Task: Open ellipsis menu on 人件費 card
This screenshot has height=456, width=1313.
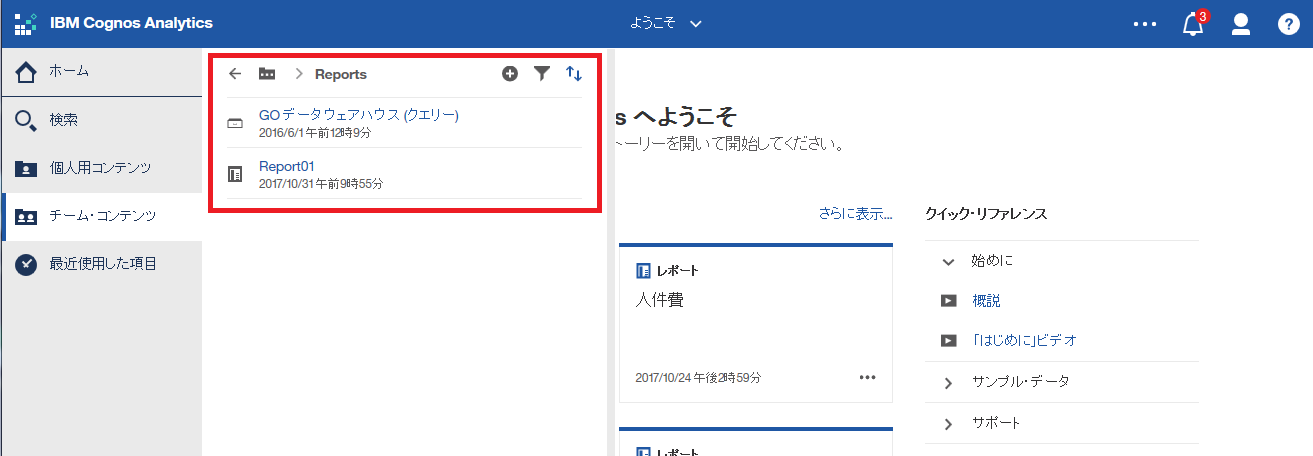Action: 867,378
